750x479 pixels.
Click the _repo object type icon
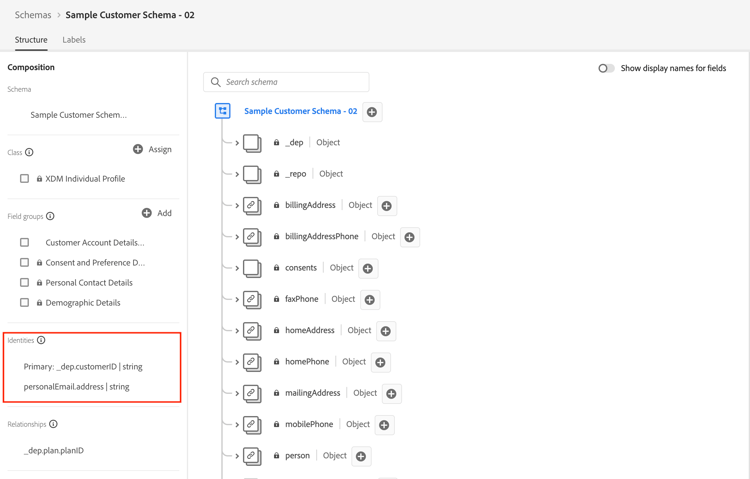tap(252, 174)
